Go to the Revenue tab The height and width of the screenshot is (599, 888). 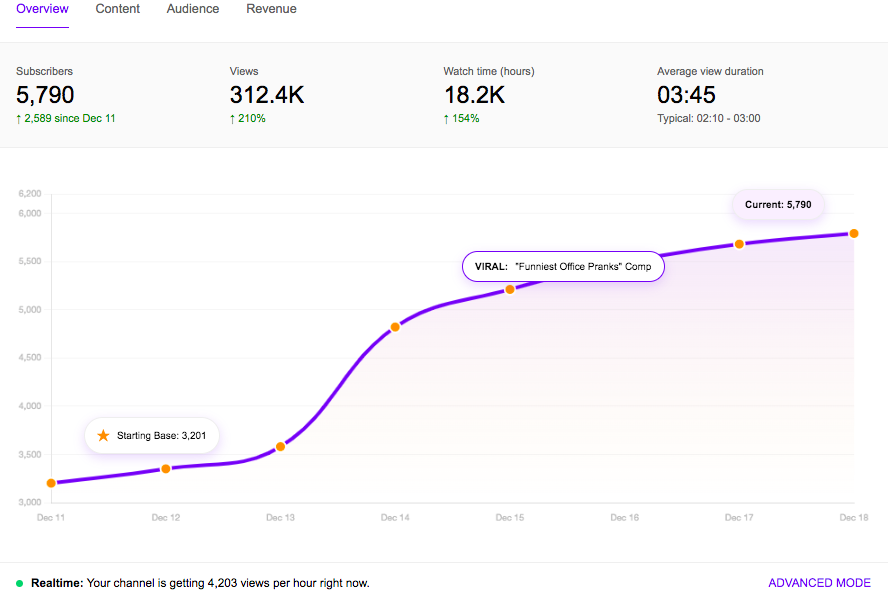pyautogui.click(x=271, y=9)
